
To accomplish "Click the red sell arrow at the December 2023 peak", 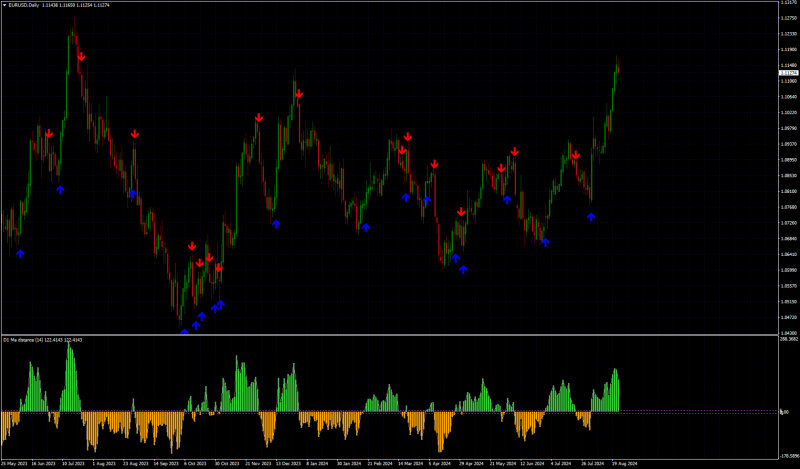I will coord(299,94).
